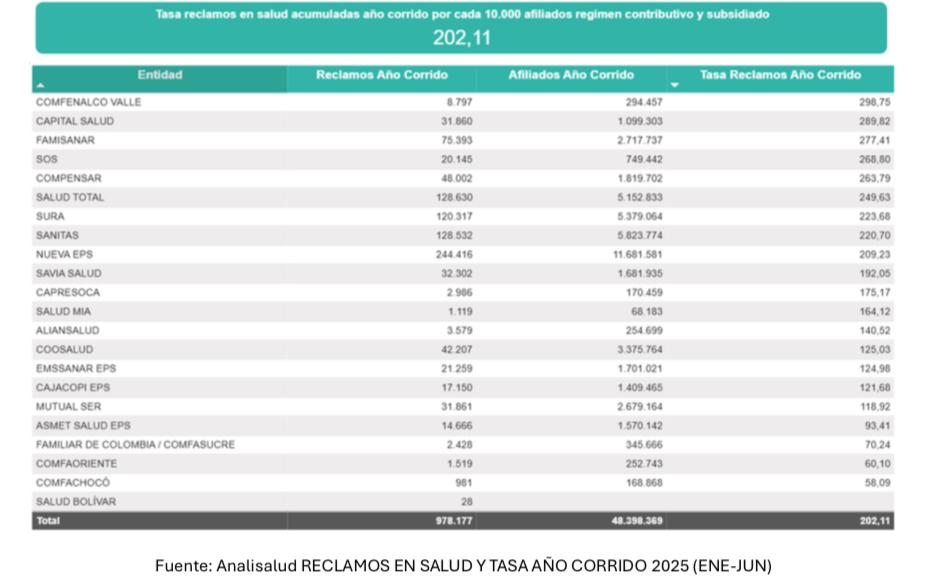Sort by Reclamos Año Corrido column header
This screenshot has height=576, width=946.
(381, 75)
